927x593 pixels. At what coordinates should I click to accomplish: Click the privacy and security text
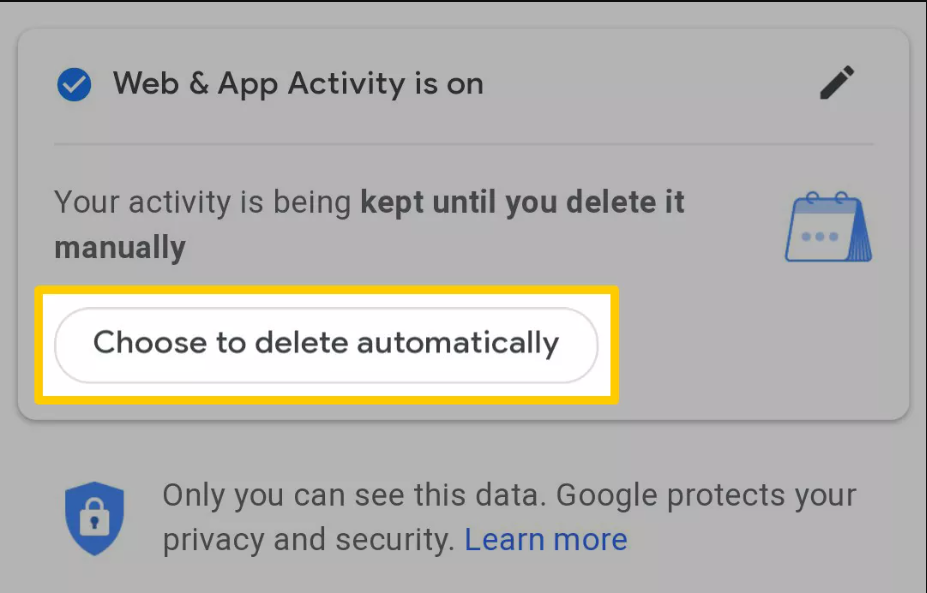pos(309,540)
